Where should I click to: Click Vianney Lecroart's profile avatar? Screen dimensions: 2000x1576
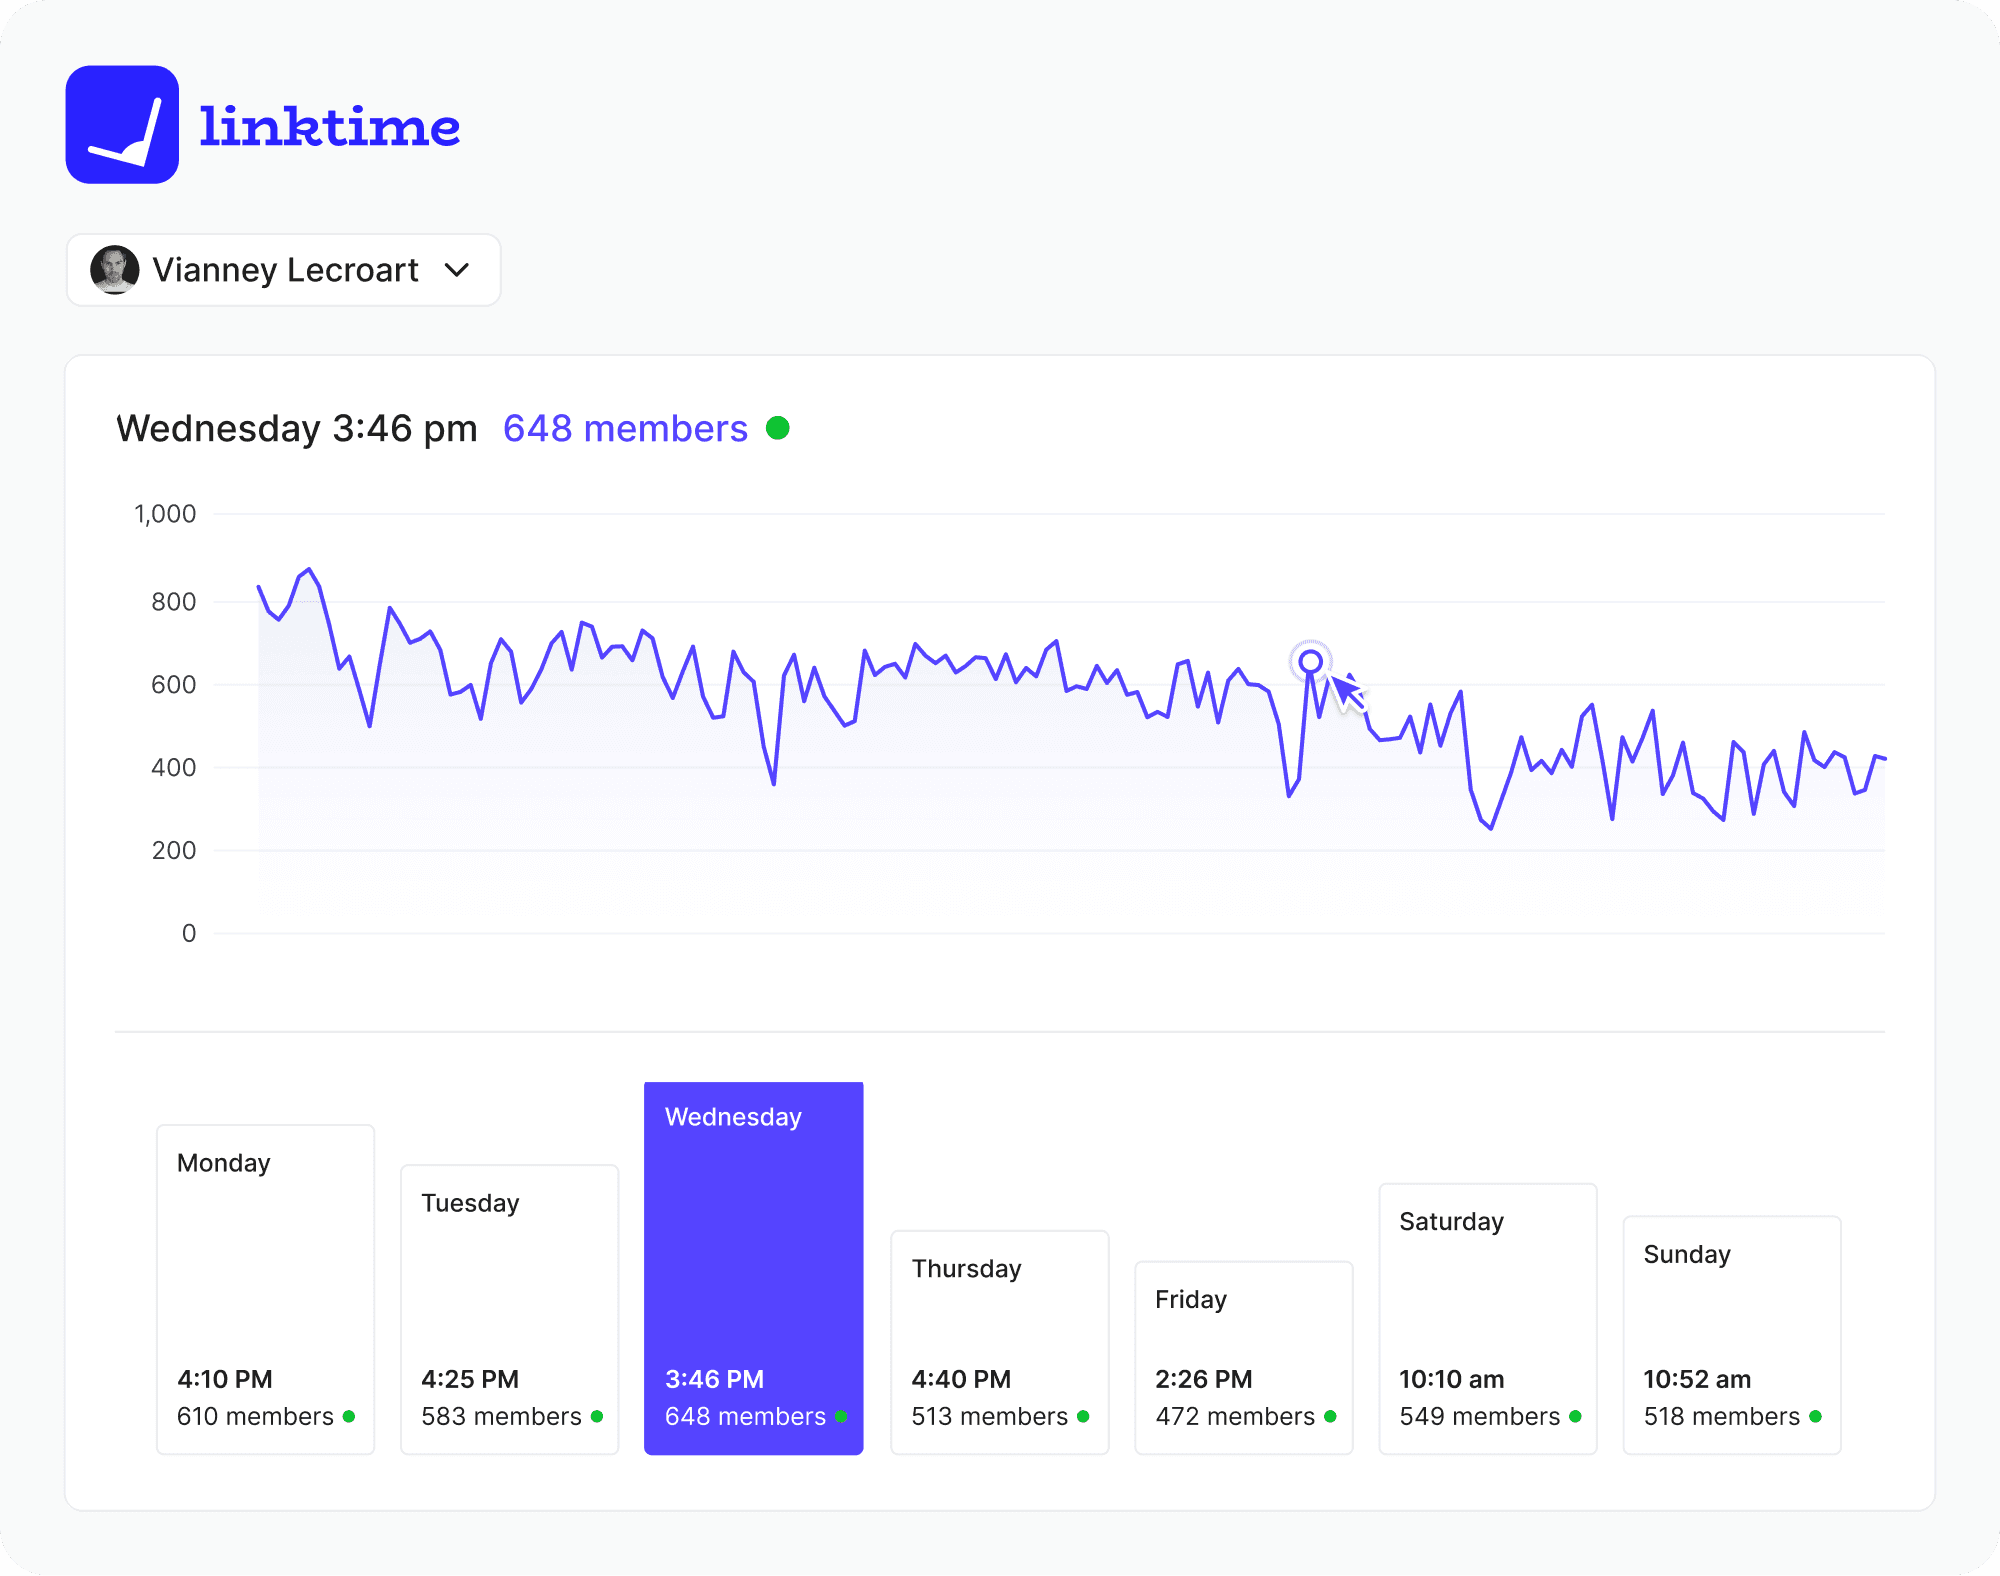tap(115, 270)
